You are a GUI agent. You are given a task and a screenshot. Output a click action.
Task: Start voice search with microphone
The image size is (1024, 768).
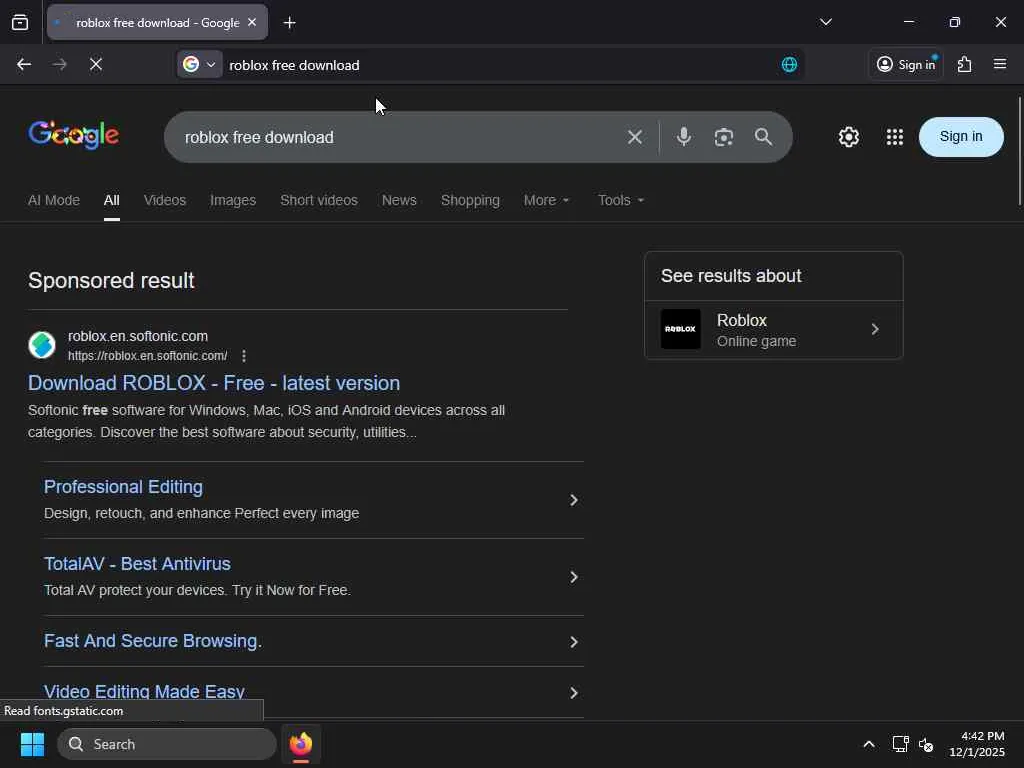[683, 136]
